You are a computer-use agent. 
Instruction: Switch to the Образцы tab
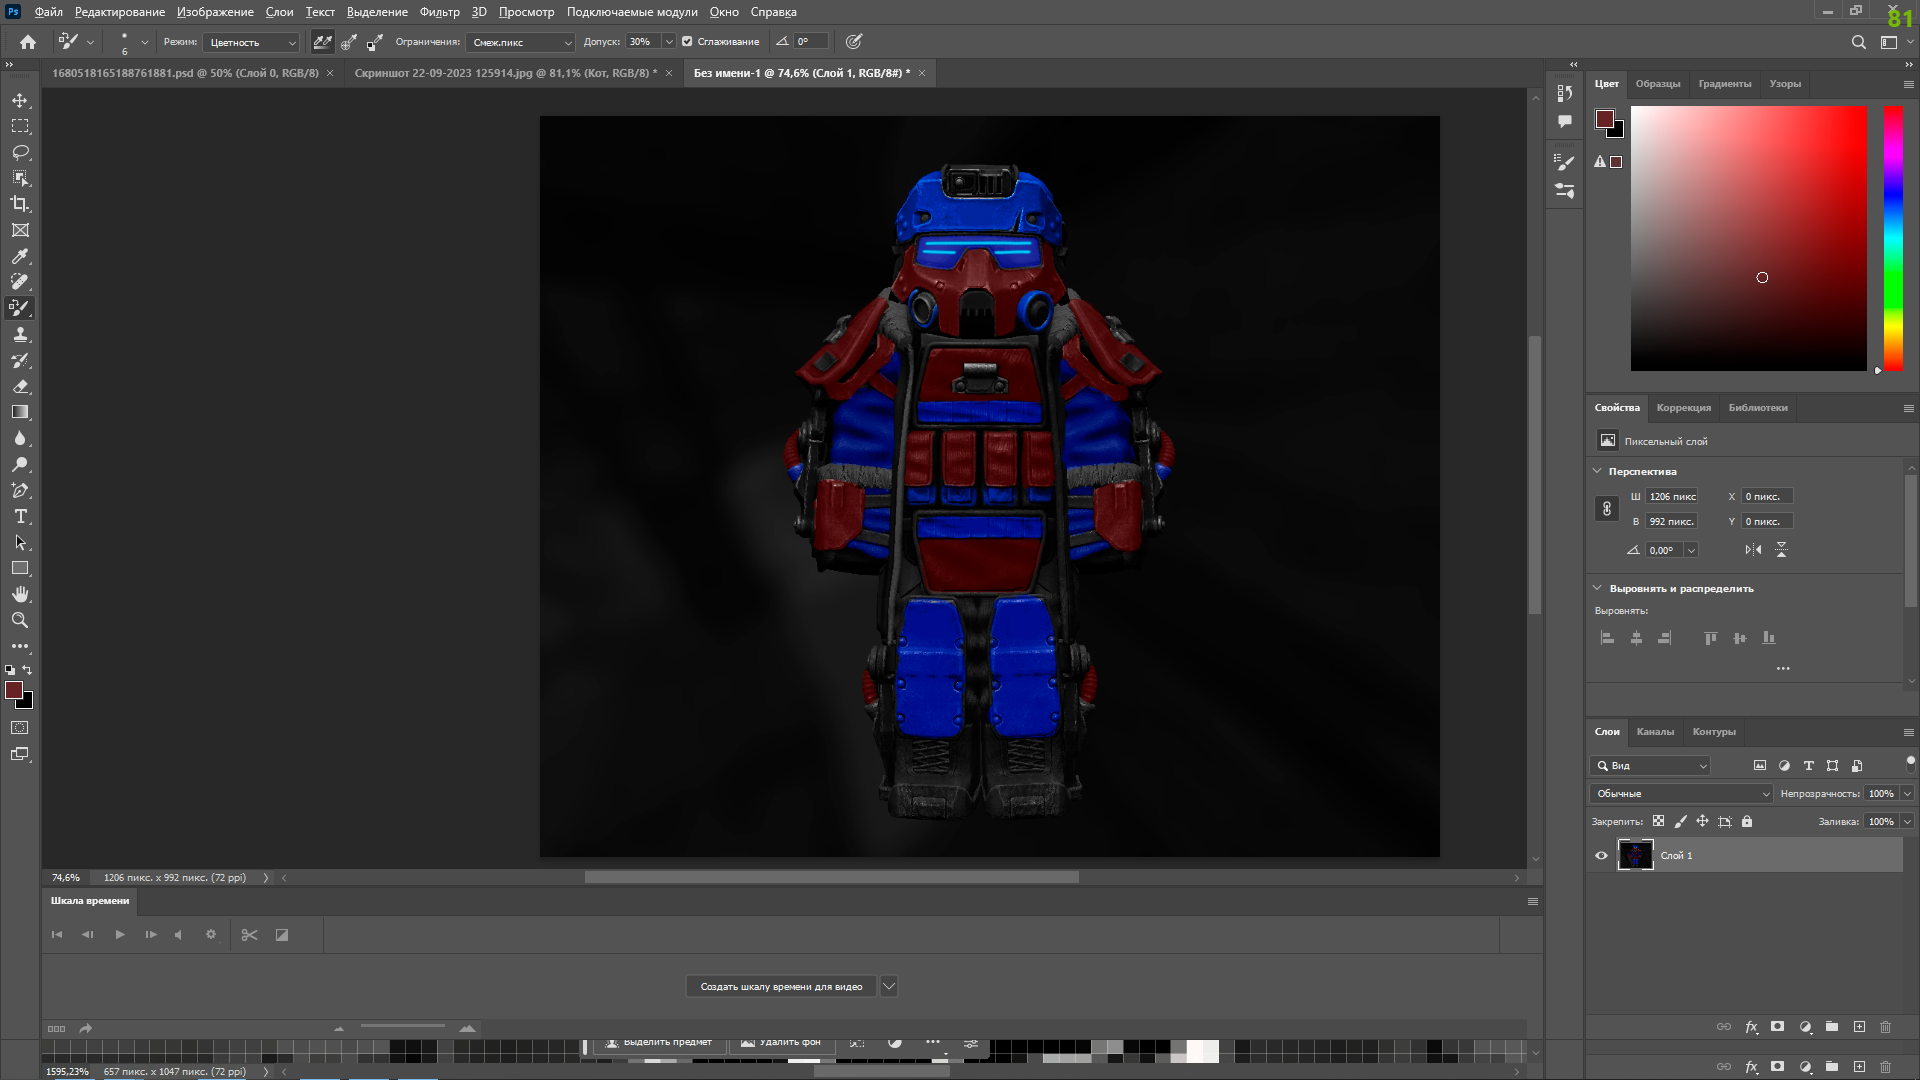pos(1657,84)
